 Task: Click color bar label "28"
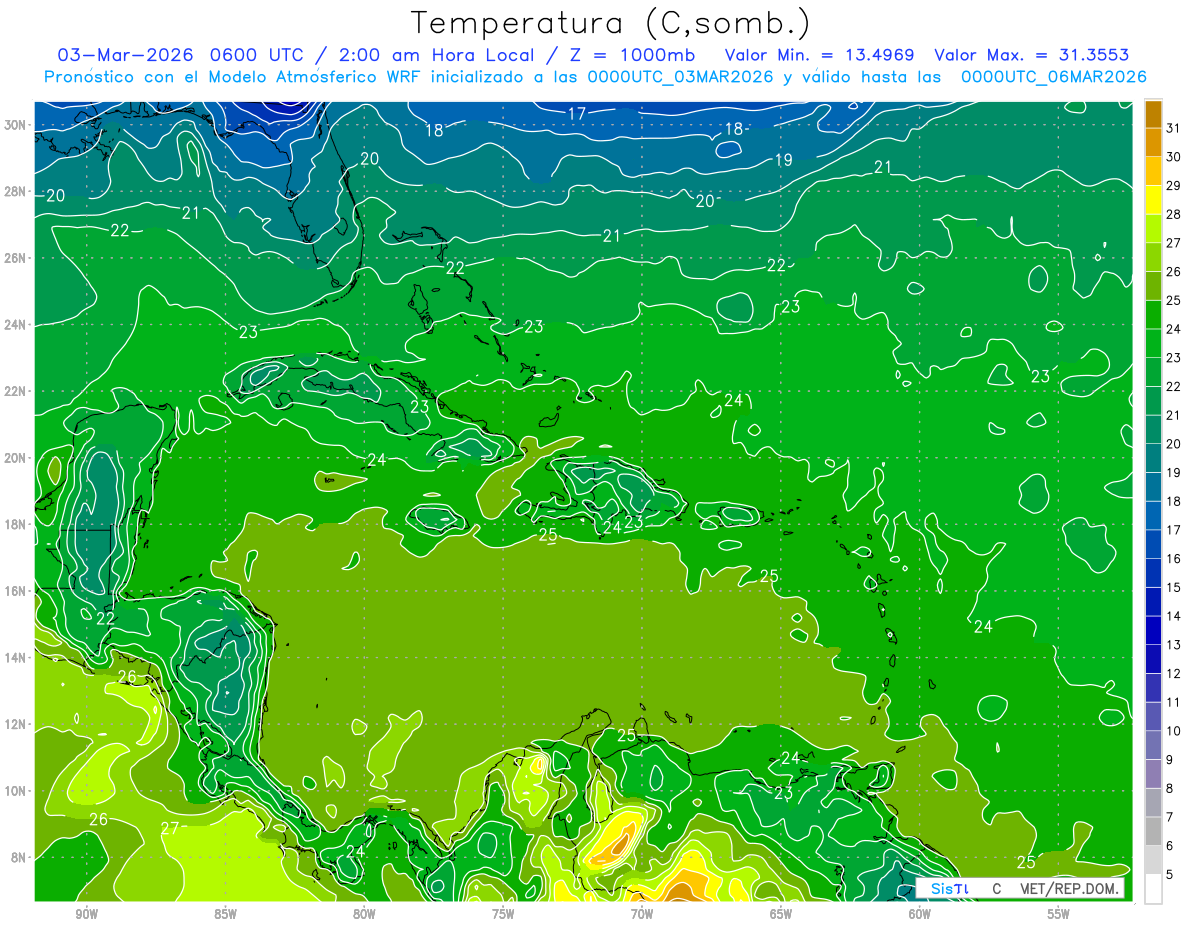(1174, 214)
